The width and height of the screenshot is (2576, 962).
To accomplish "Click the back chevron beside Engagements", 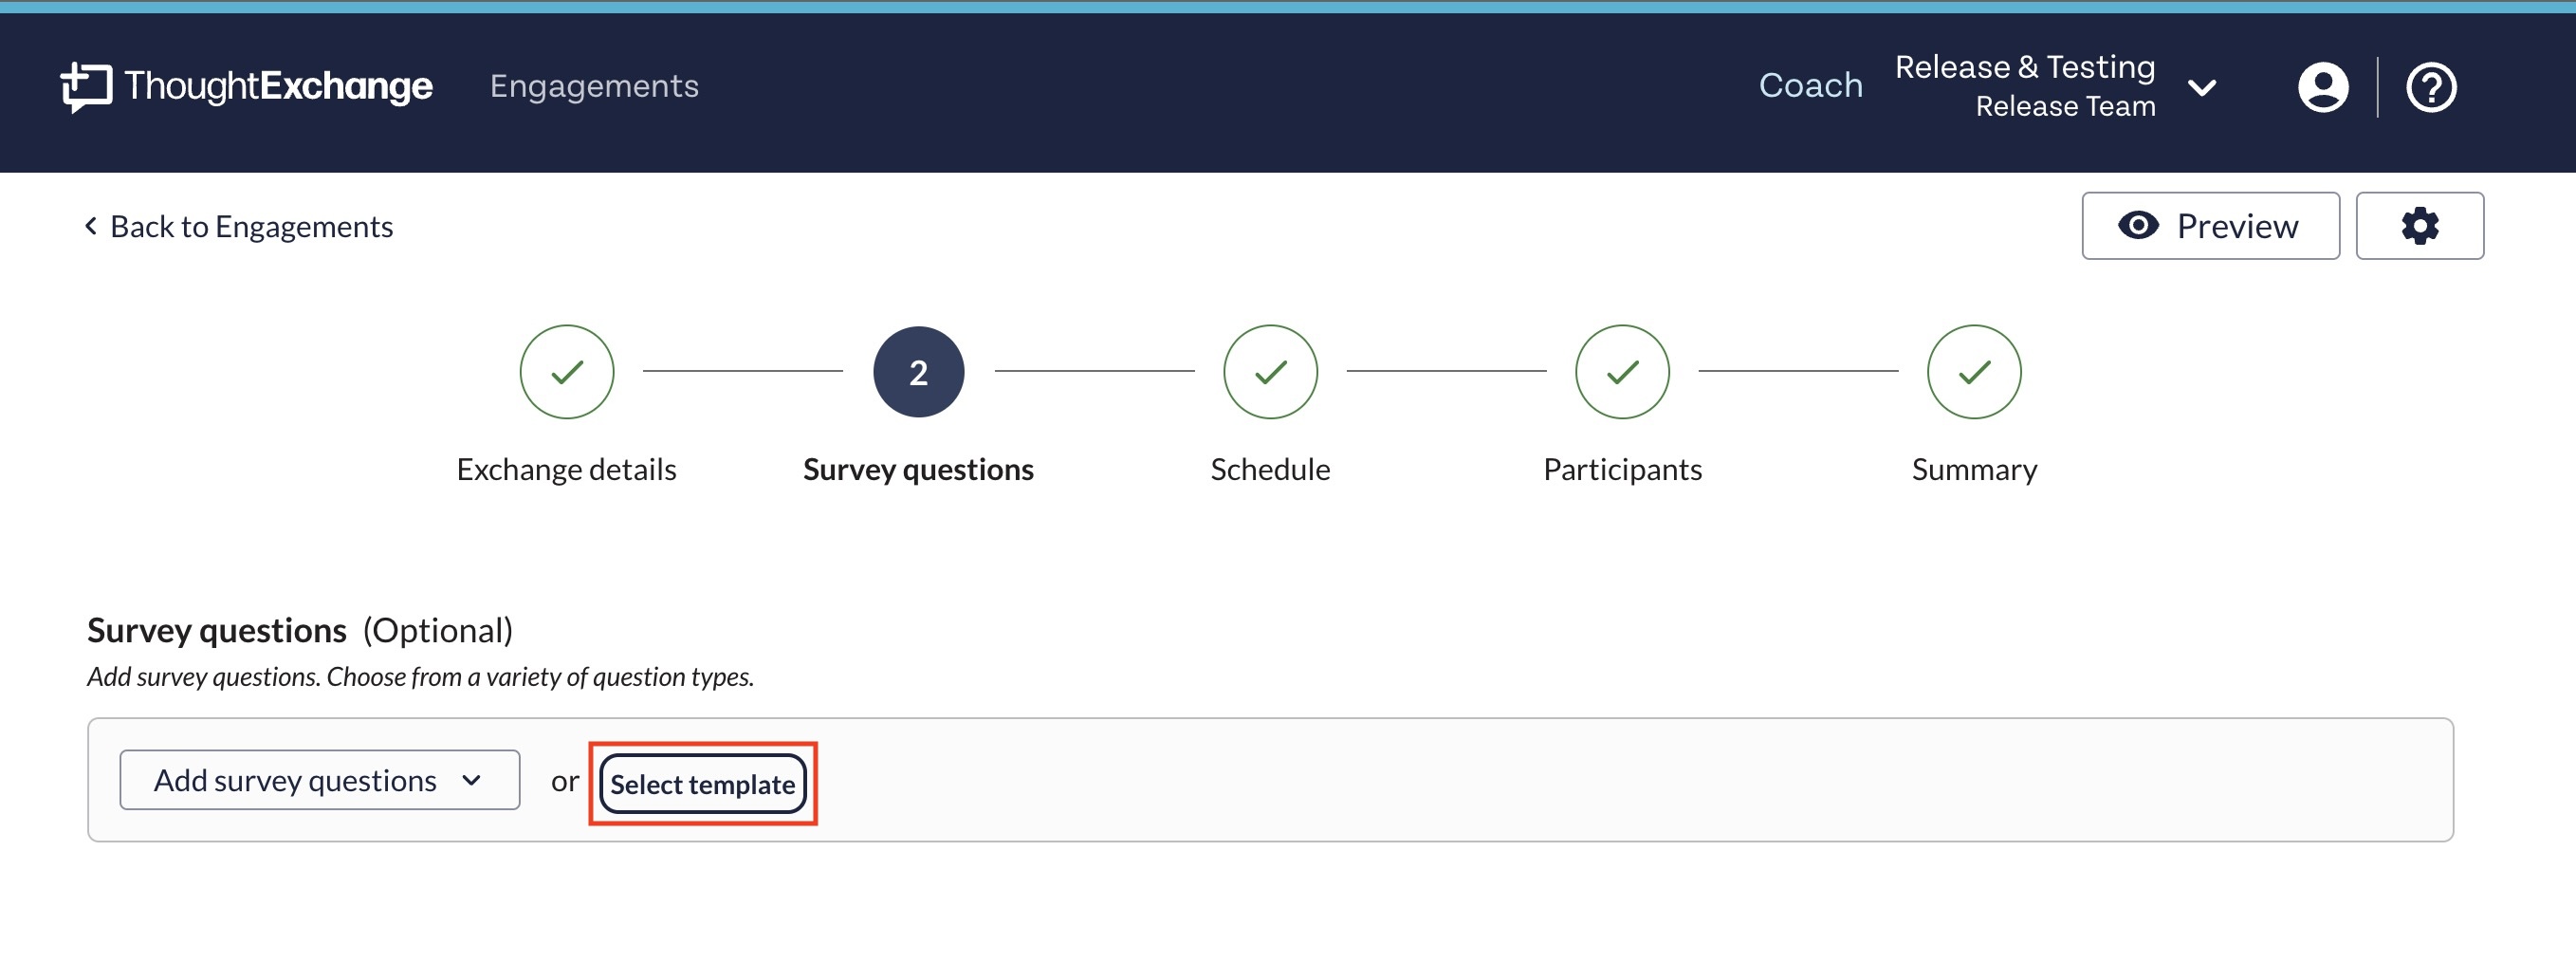I will point(91,227).
